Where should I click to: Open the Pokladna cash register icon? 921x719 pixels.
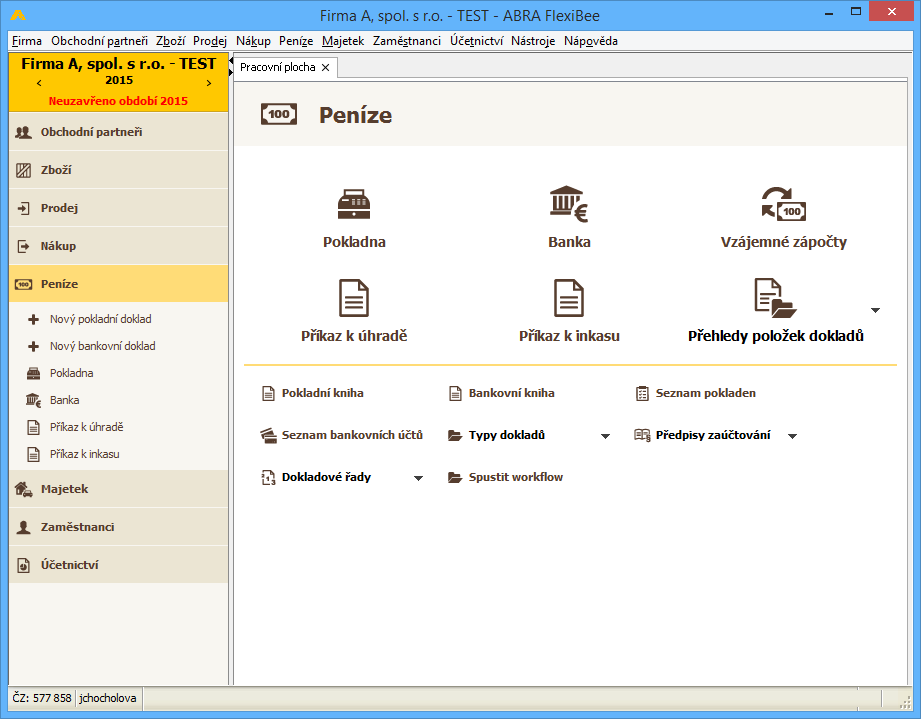354,204
